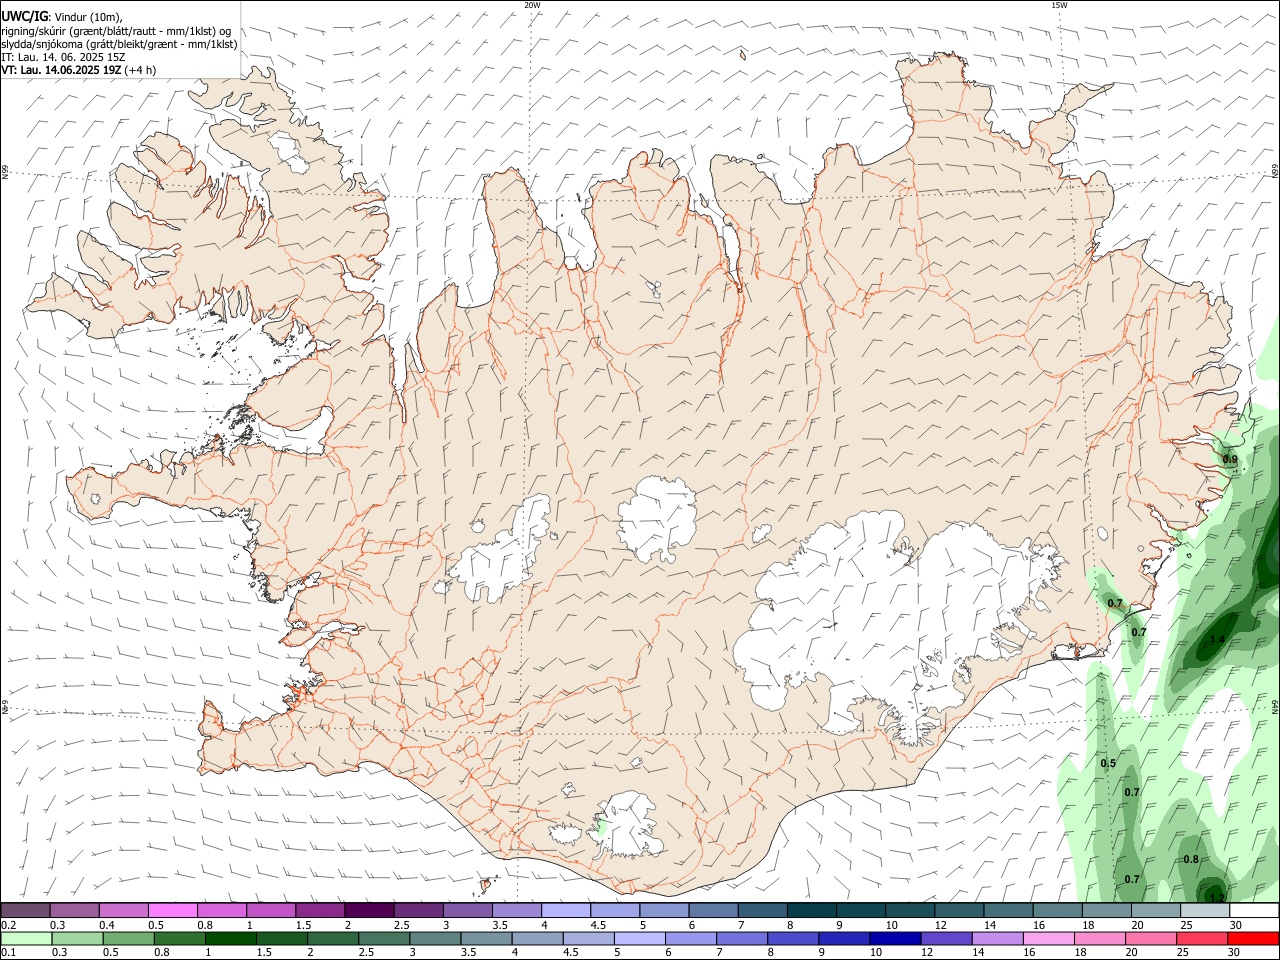Image resolution: width=1280 pixels, height=960 pixels.
Task: Click the 0.5 precipitation value offshore
Action: coord(1108,764)
